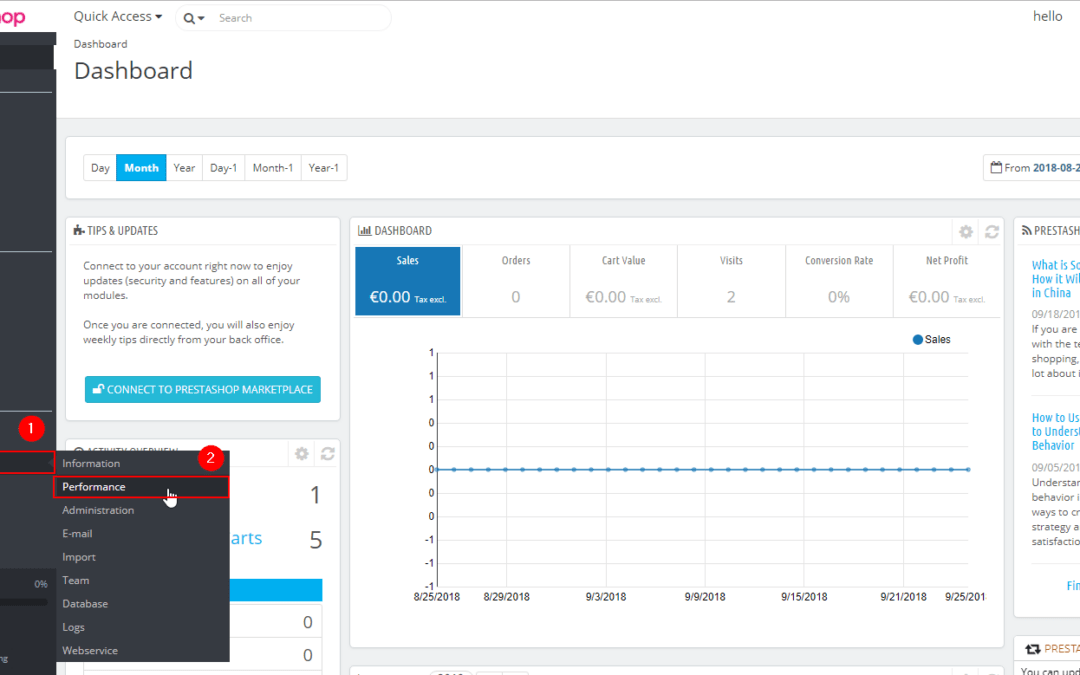Click Connect to PrestaShop Marketplace button
This screenshot has height=675, width=1080.
[202, 389]
